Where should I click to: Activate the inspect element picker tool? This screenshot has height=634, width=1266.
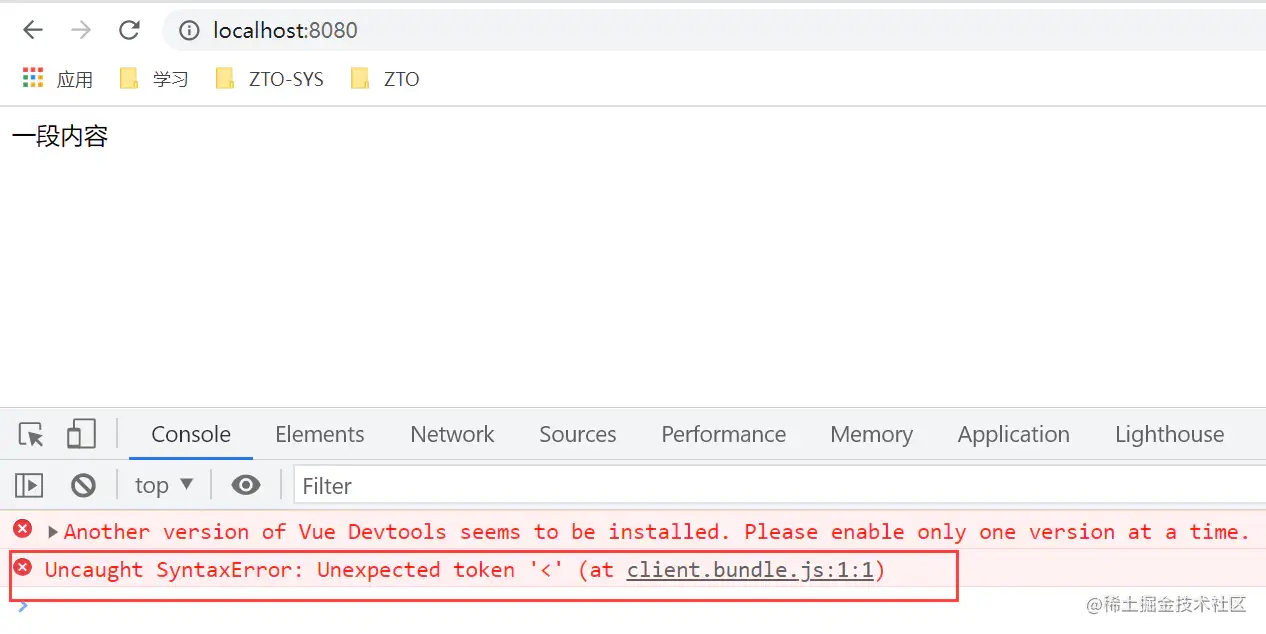(x=31, y=434)
